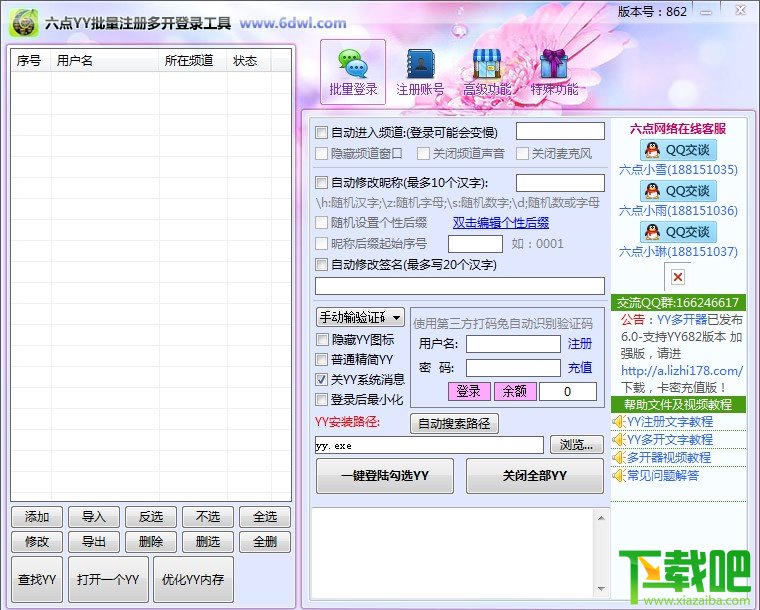760x610 pixels.
Task: Click 一键登陆勾选YY button
Action: 385,476
